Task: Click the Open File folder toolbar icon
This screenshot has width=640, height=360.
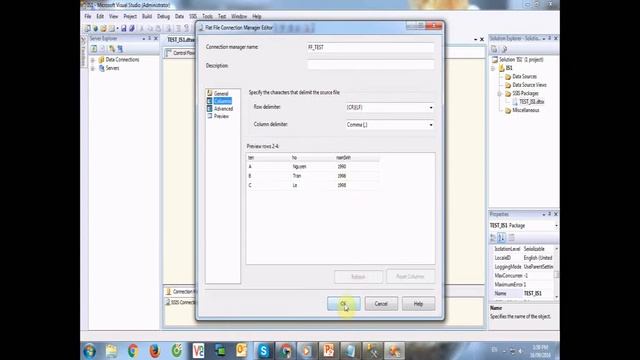Action: (x=103, y=28)
